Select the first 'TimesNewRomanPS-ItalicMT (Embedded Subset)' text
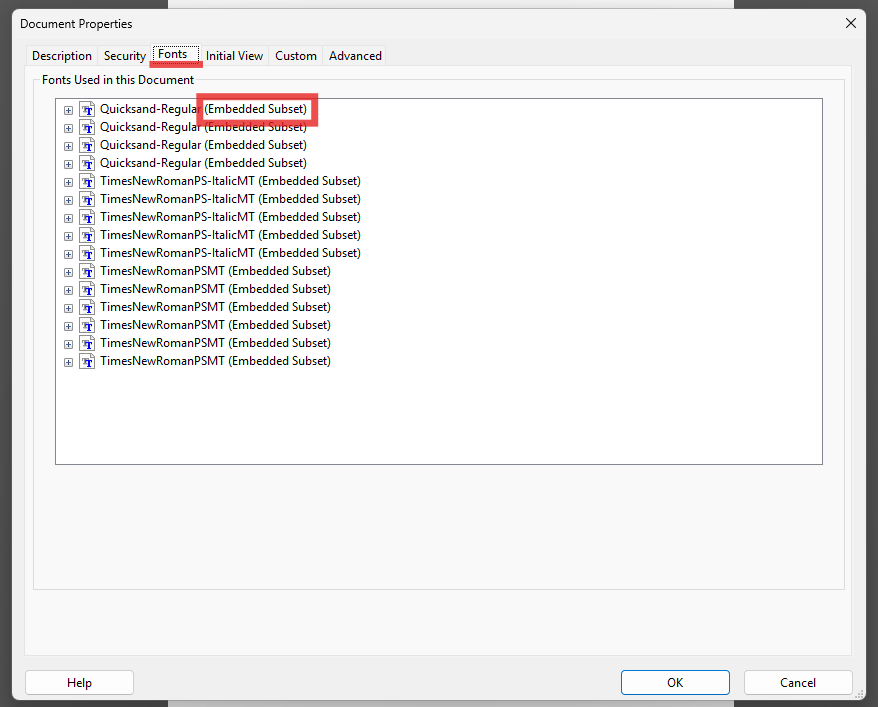This screenshot has height=707, width=878. pos(230,181)
